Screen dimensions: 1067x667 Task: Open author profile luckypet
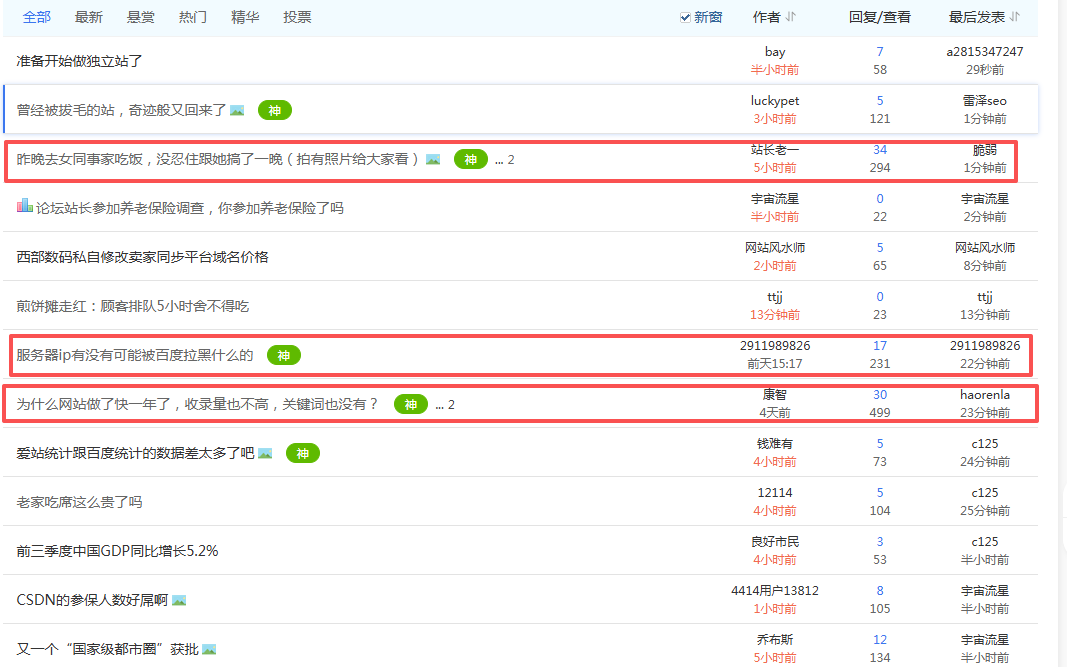tap(775, 101)
